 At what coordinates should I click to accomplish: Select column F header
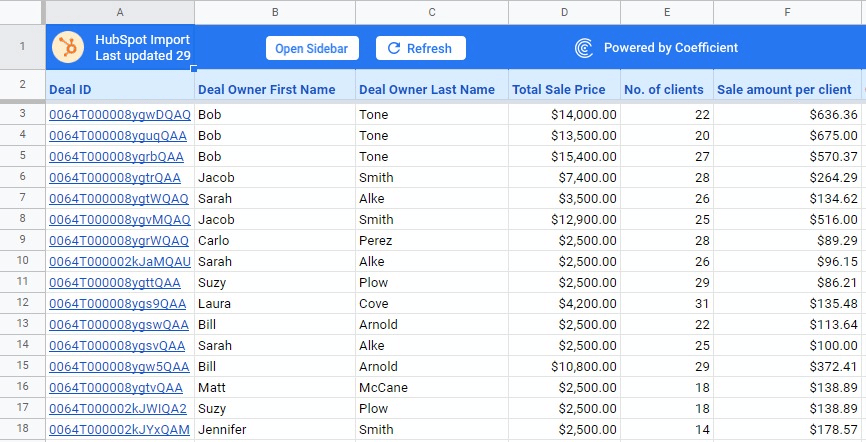coord(788,12)
